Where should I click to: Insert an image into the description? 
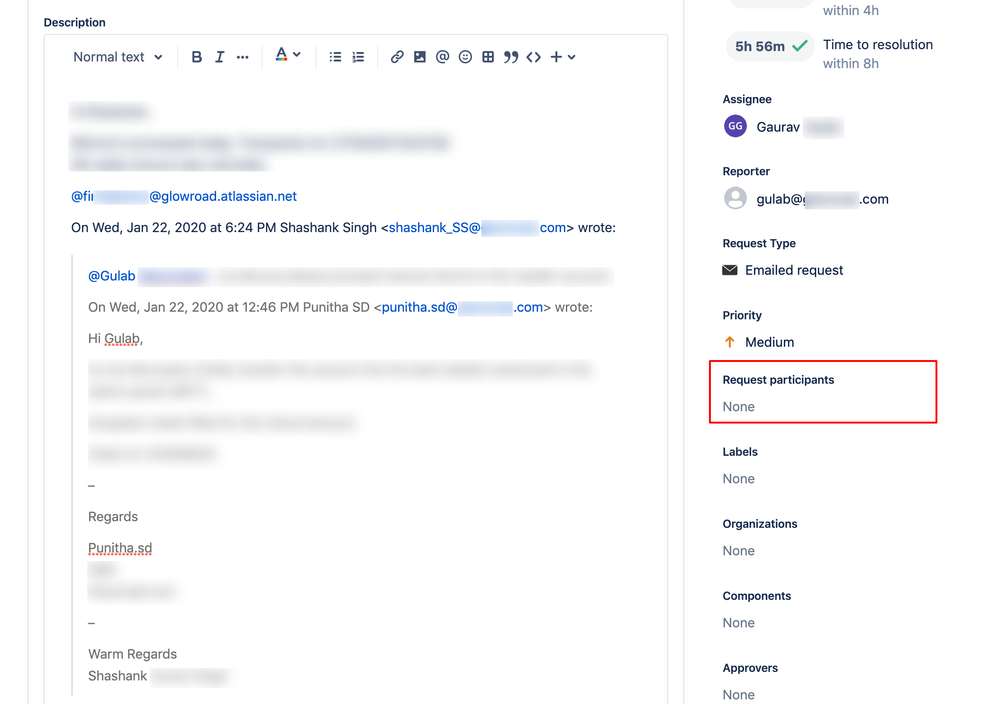419,57
